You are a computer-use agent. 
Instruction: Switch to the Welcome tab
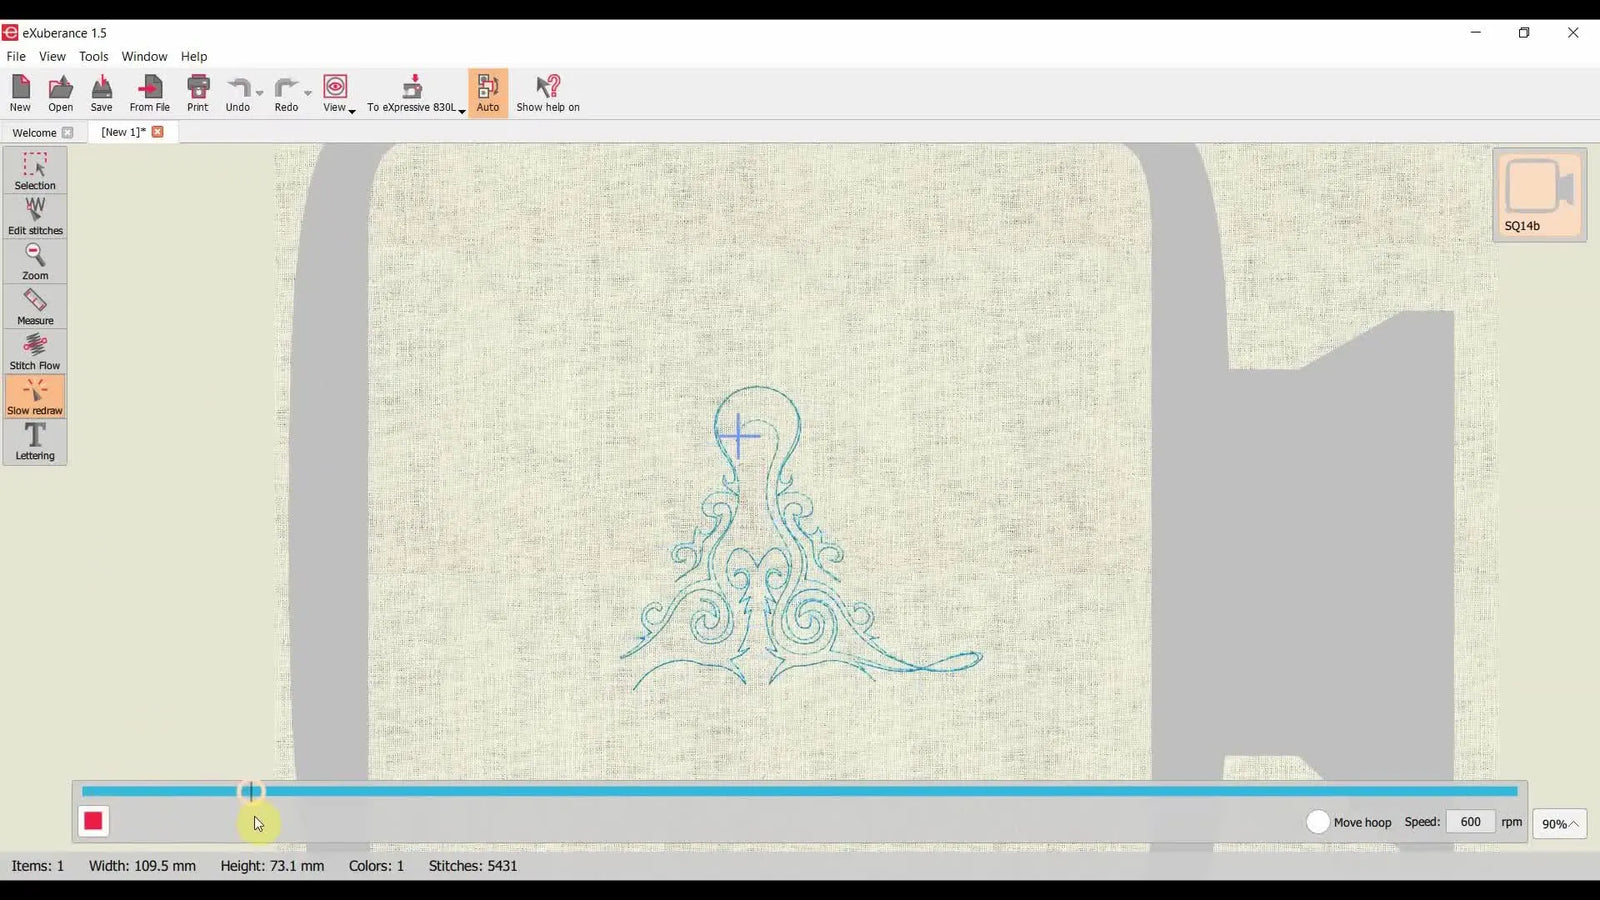(x=33, y=132)
